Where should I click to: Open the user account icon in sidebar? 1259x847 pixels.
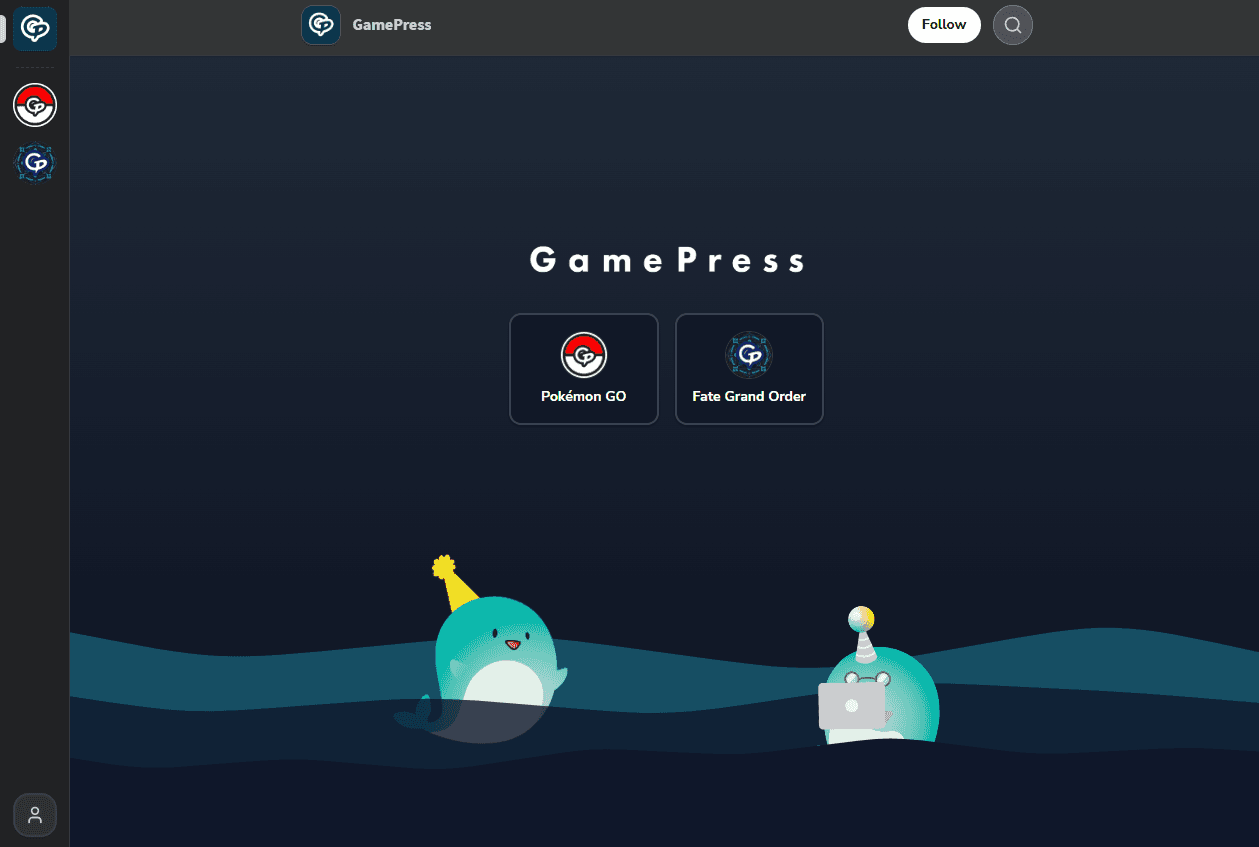[35, 815]
